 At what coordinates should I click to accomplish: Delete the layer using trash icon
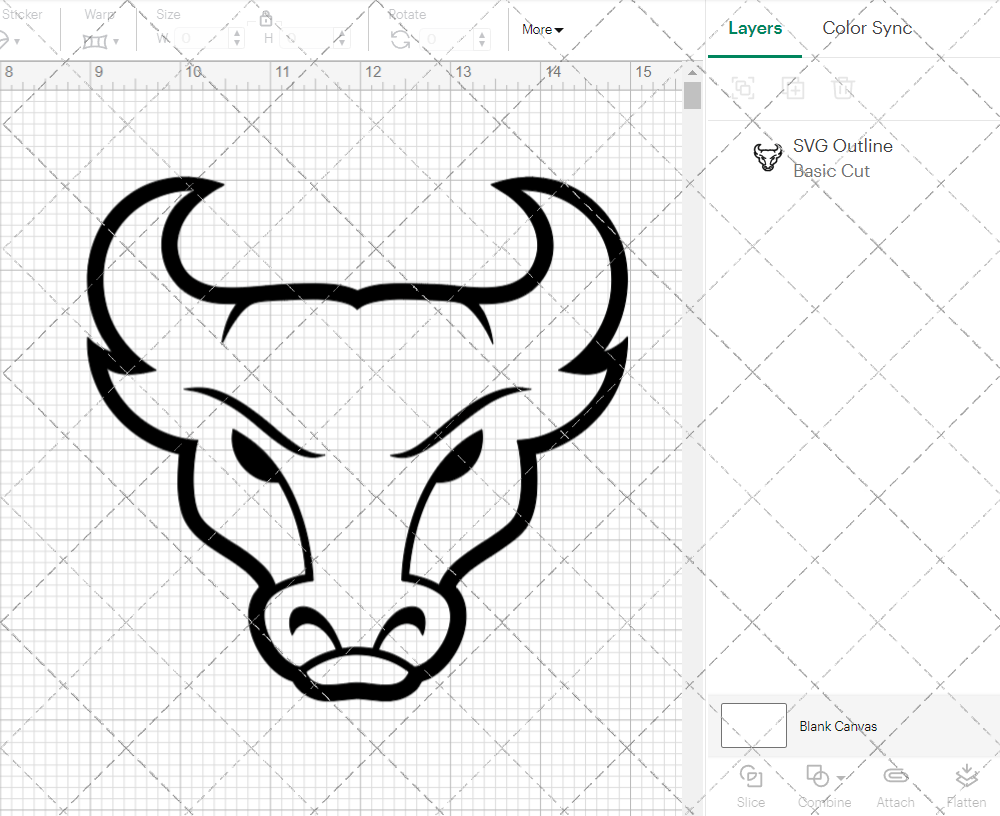tap(843, 88)
